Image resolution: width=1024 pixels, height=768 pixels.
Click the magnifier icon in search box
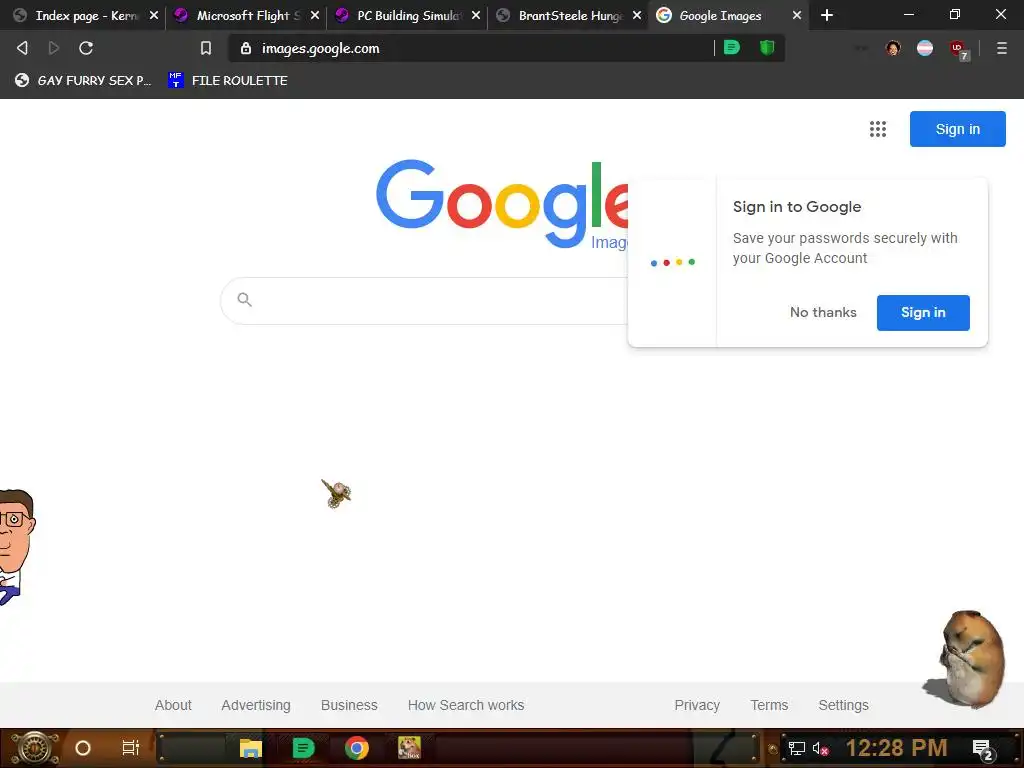pos(244,299)
